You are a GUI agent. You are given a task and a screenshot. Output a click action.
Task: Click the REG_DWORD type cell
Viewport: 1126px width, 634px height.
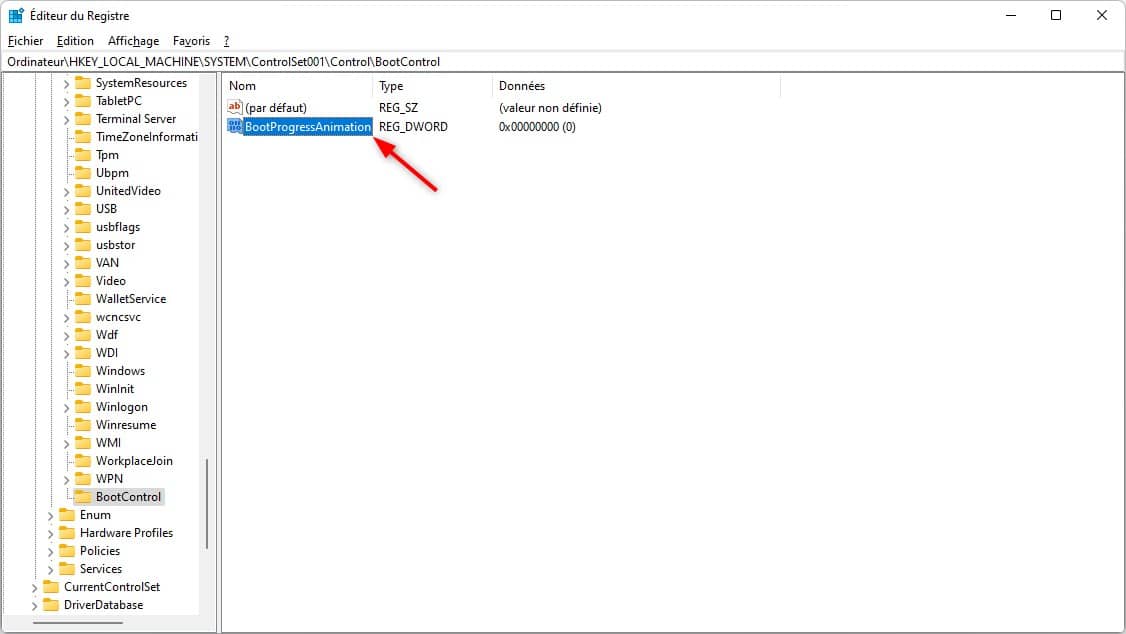[x=413, y=127]
